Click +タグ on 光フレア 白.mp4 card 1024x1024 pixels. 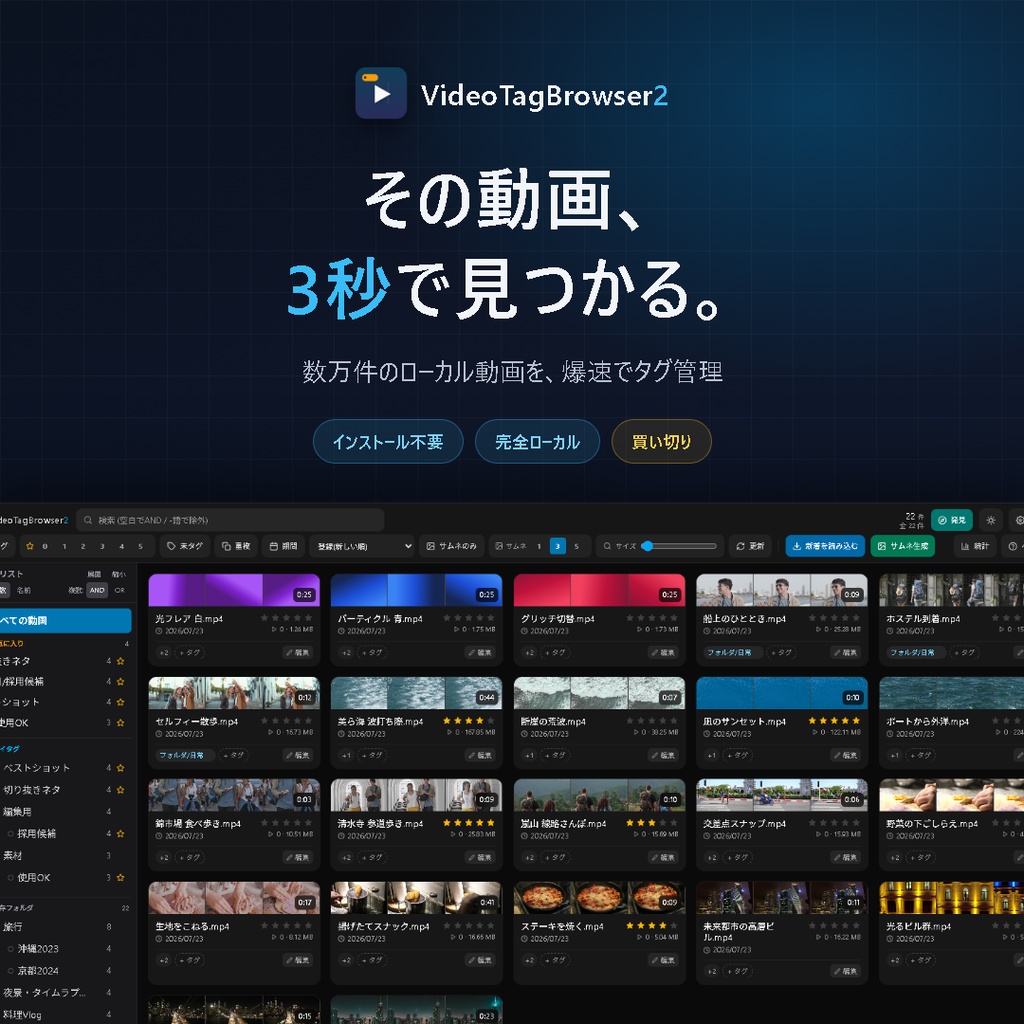point(190,652)
